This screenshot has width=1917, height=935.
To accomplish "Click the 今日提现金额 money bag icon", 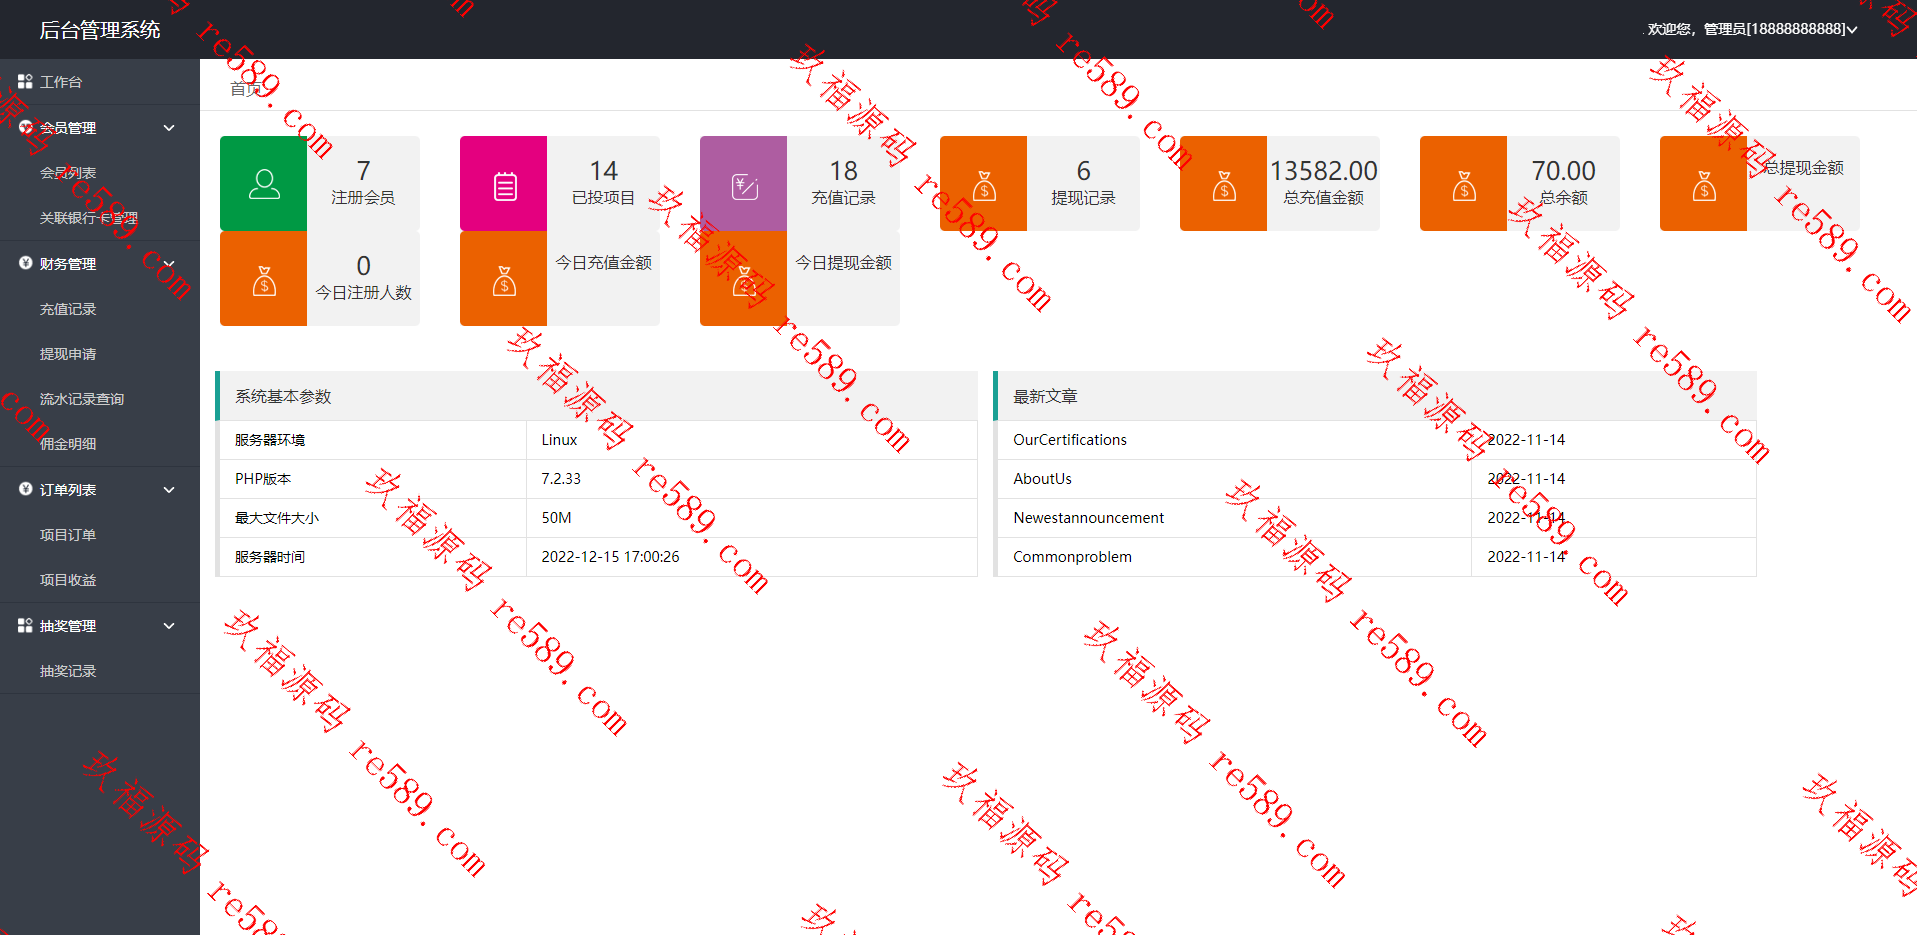I will point(744,279).
